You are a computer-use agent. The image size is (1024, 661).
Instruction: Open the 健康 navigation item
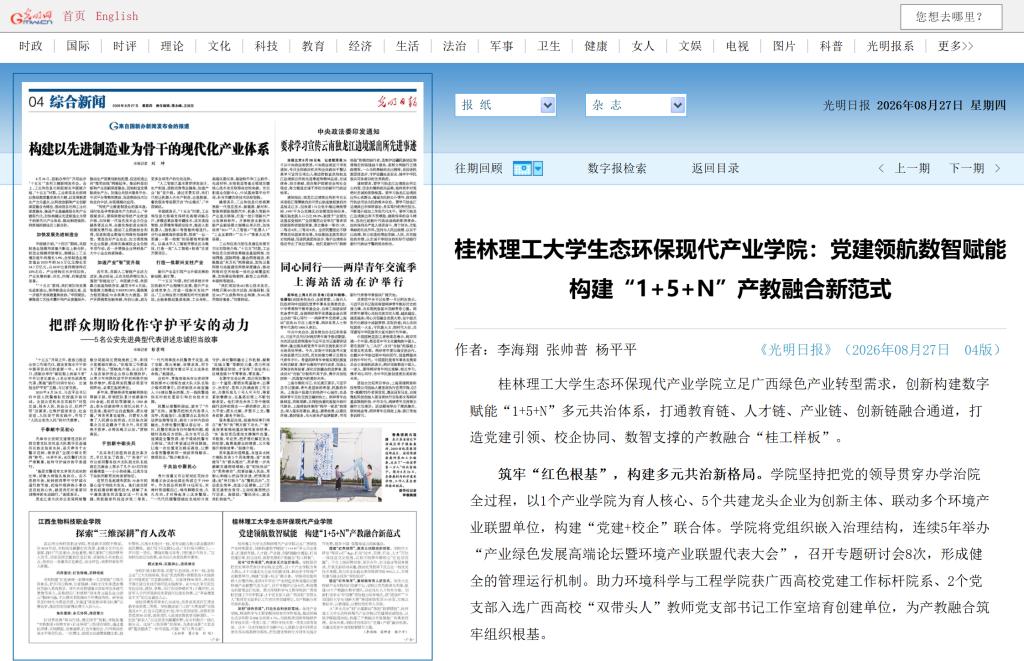coord(596,46)
